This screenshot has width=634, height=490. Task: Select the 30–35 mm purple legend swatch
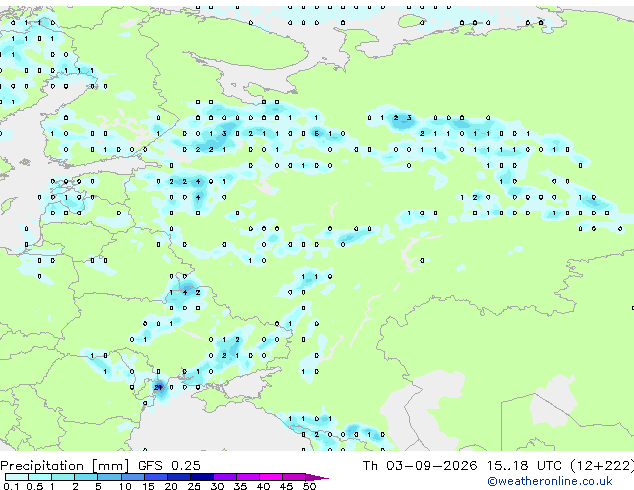(x=224, y=477)
